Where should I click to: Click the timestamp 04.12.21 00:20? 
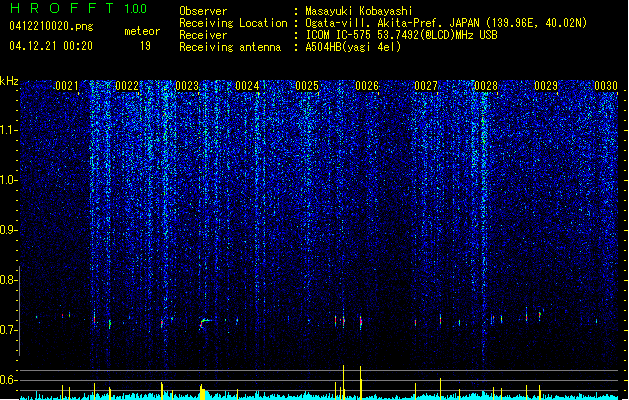(x=51, y=46)
